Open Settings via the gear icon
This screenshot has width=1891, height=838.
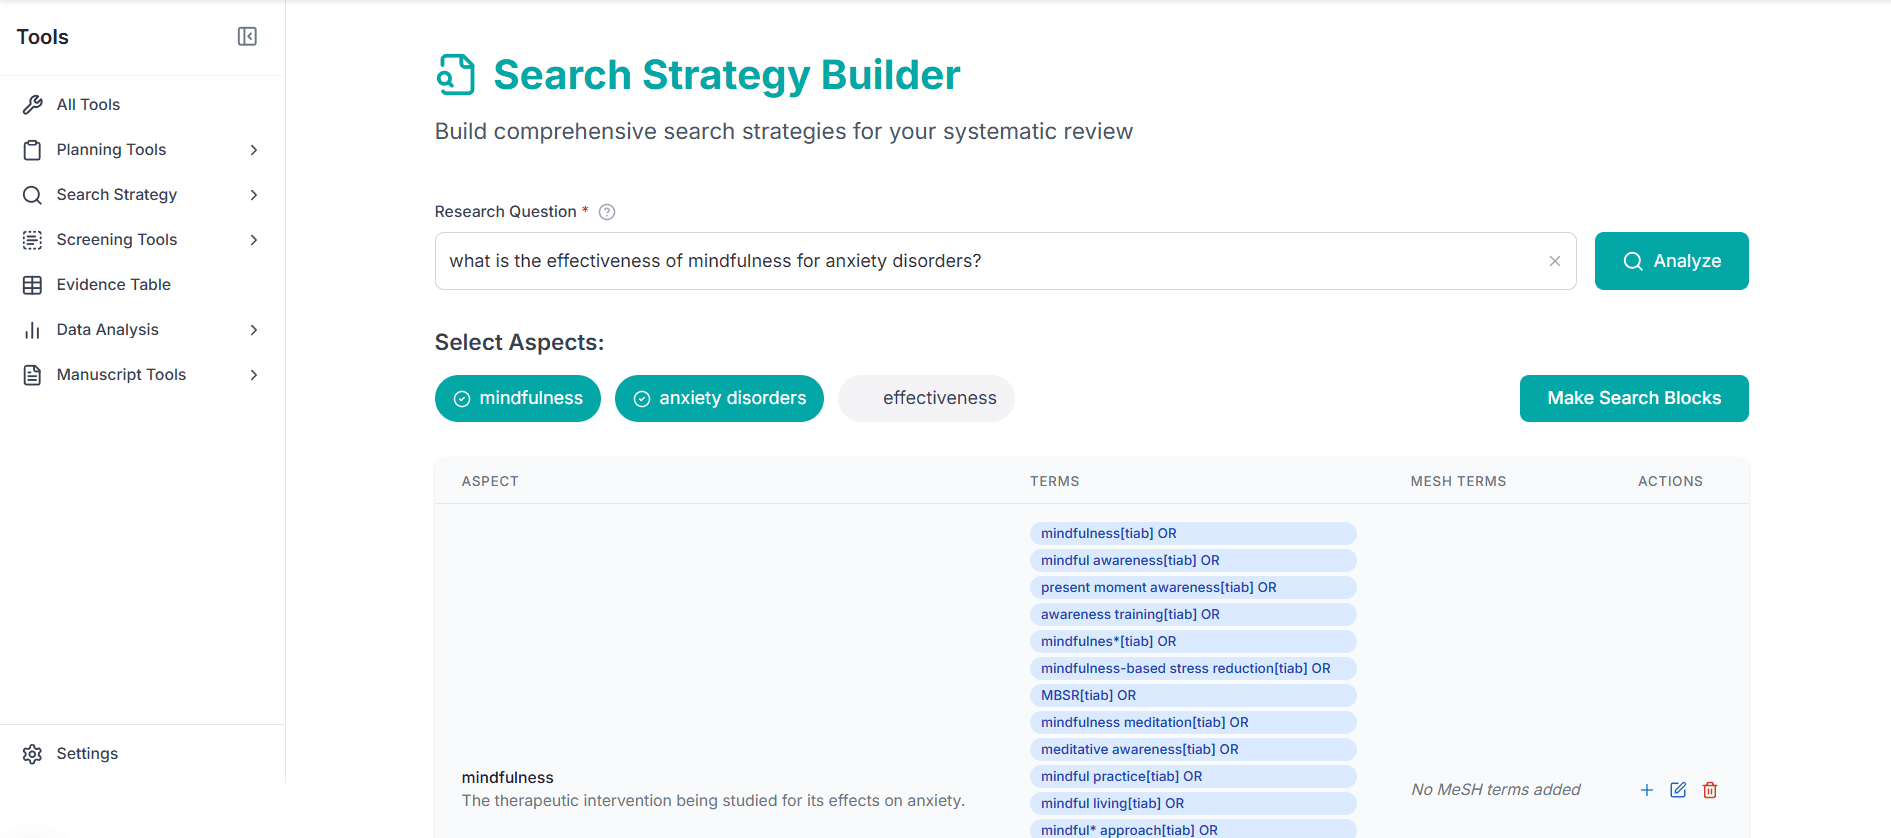pyautogui.click(x=32, y=754)
